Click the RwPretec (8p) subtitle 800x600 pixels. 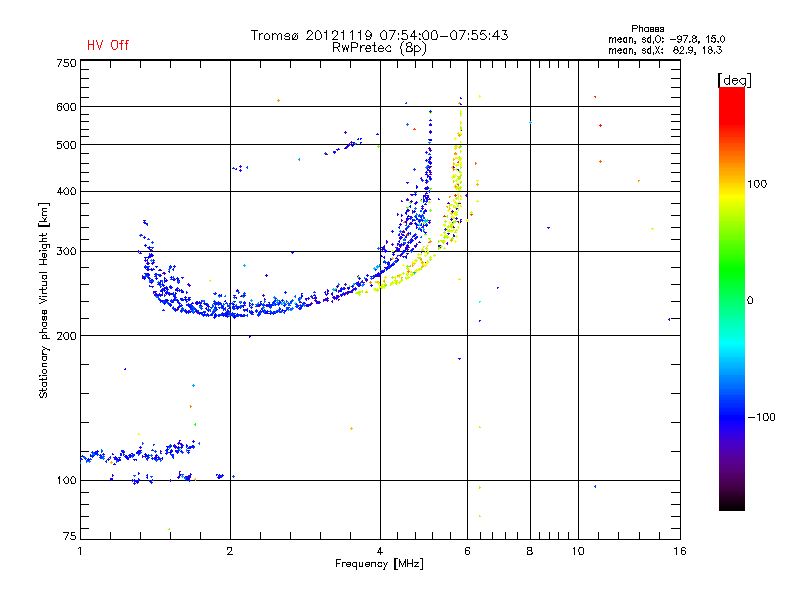tap(379, 47)
